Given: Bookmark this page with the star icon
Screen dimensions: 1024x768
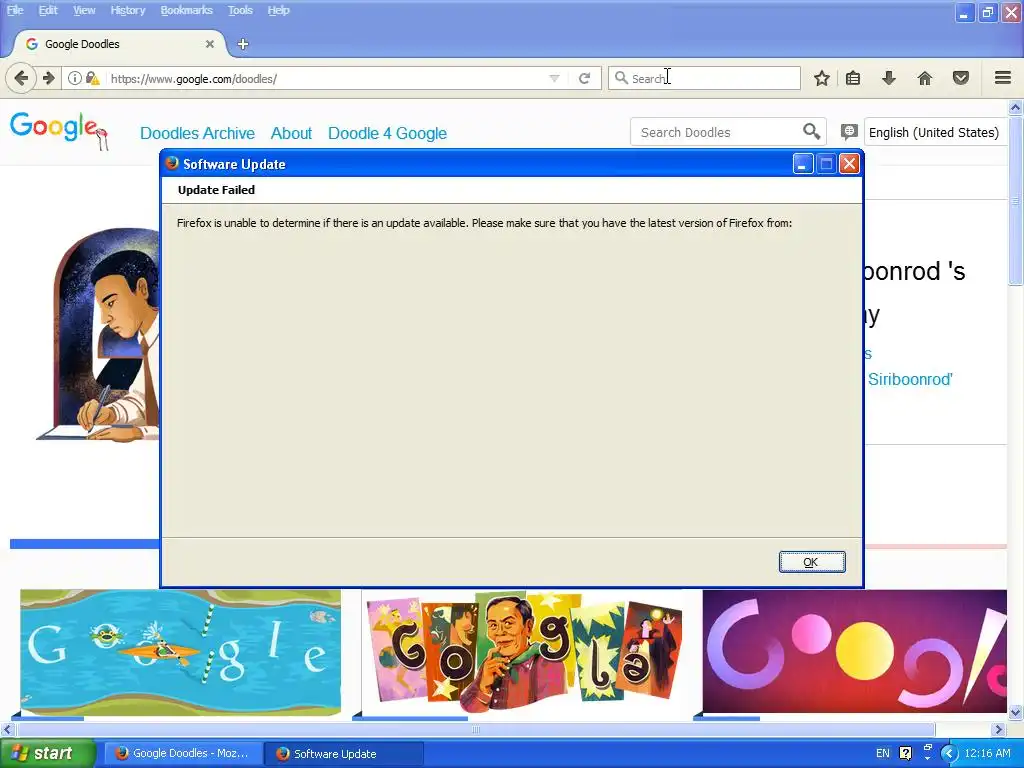Looking at the screenshot, I should (x=822, y=78).
